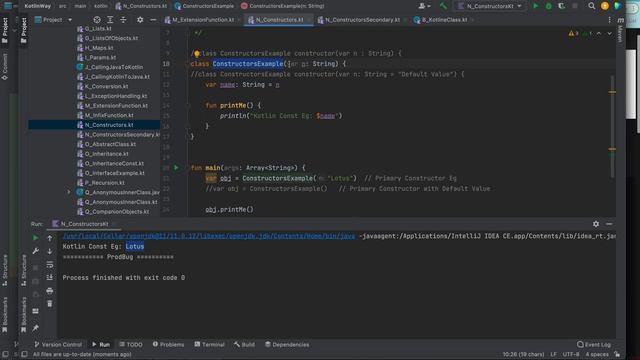The height and width of the screenshot is (360, 640).
Task: Select N_Constructors.kt in project tree
Action: [109, 125]
